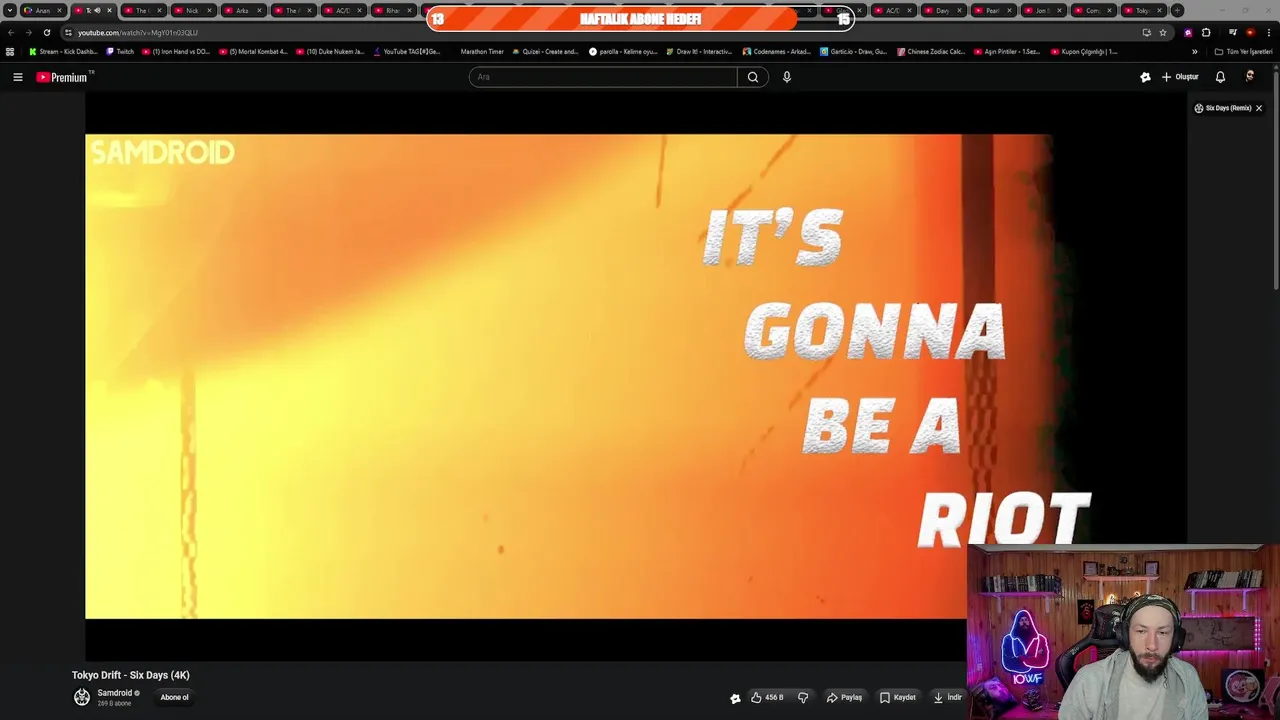Click the sparkle icon beside Oluştur

click(x=1145, y=77)
